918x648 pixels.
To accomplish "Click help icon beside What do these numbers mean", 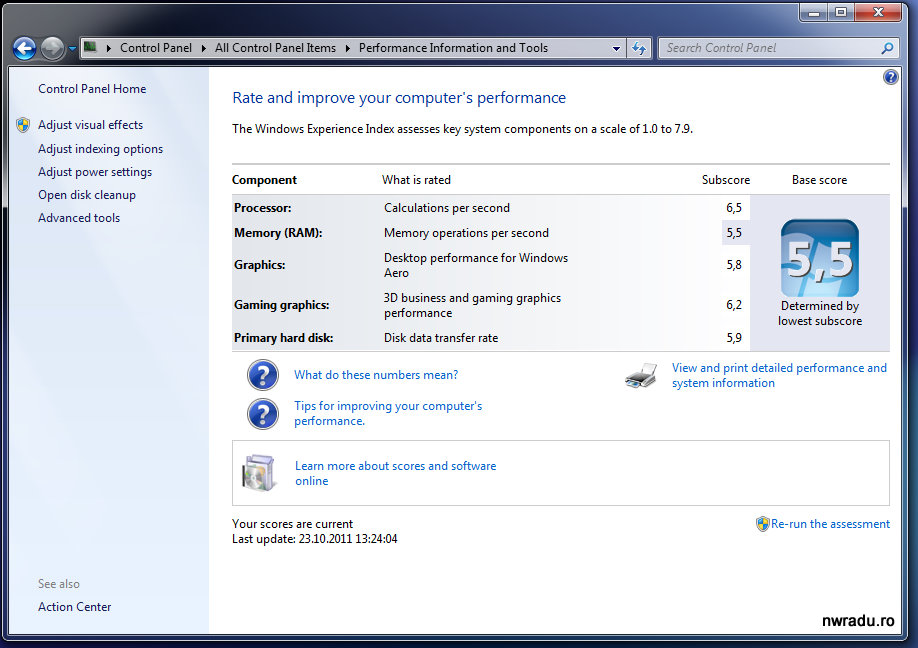I will pyautogui.click(x=263, y=375).
